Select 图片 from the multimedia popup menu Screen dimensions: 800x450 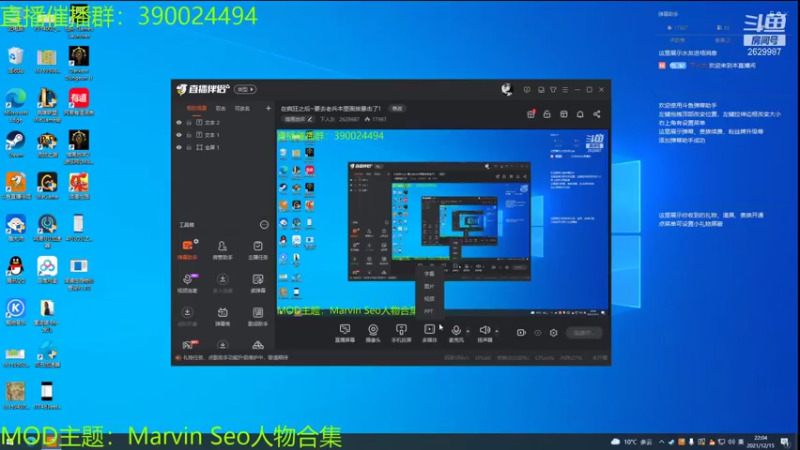429,286
